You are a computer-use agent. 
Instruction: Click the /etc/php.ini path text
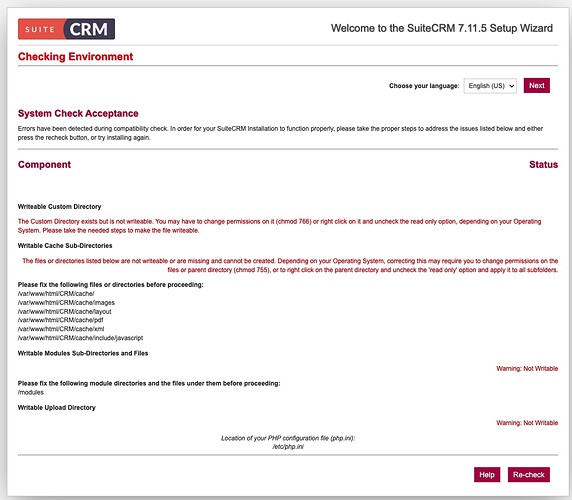pos(288,447)
